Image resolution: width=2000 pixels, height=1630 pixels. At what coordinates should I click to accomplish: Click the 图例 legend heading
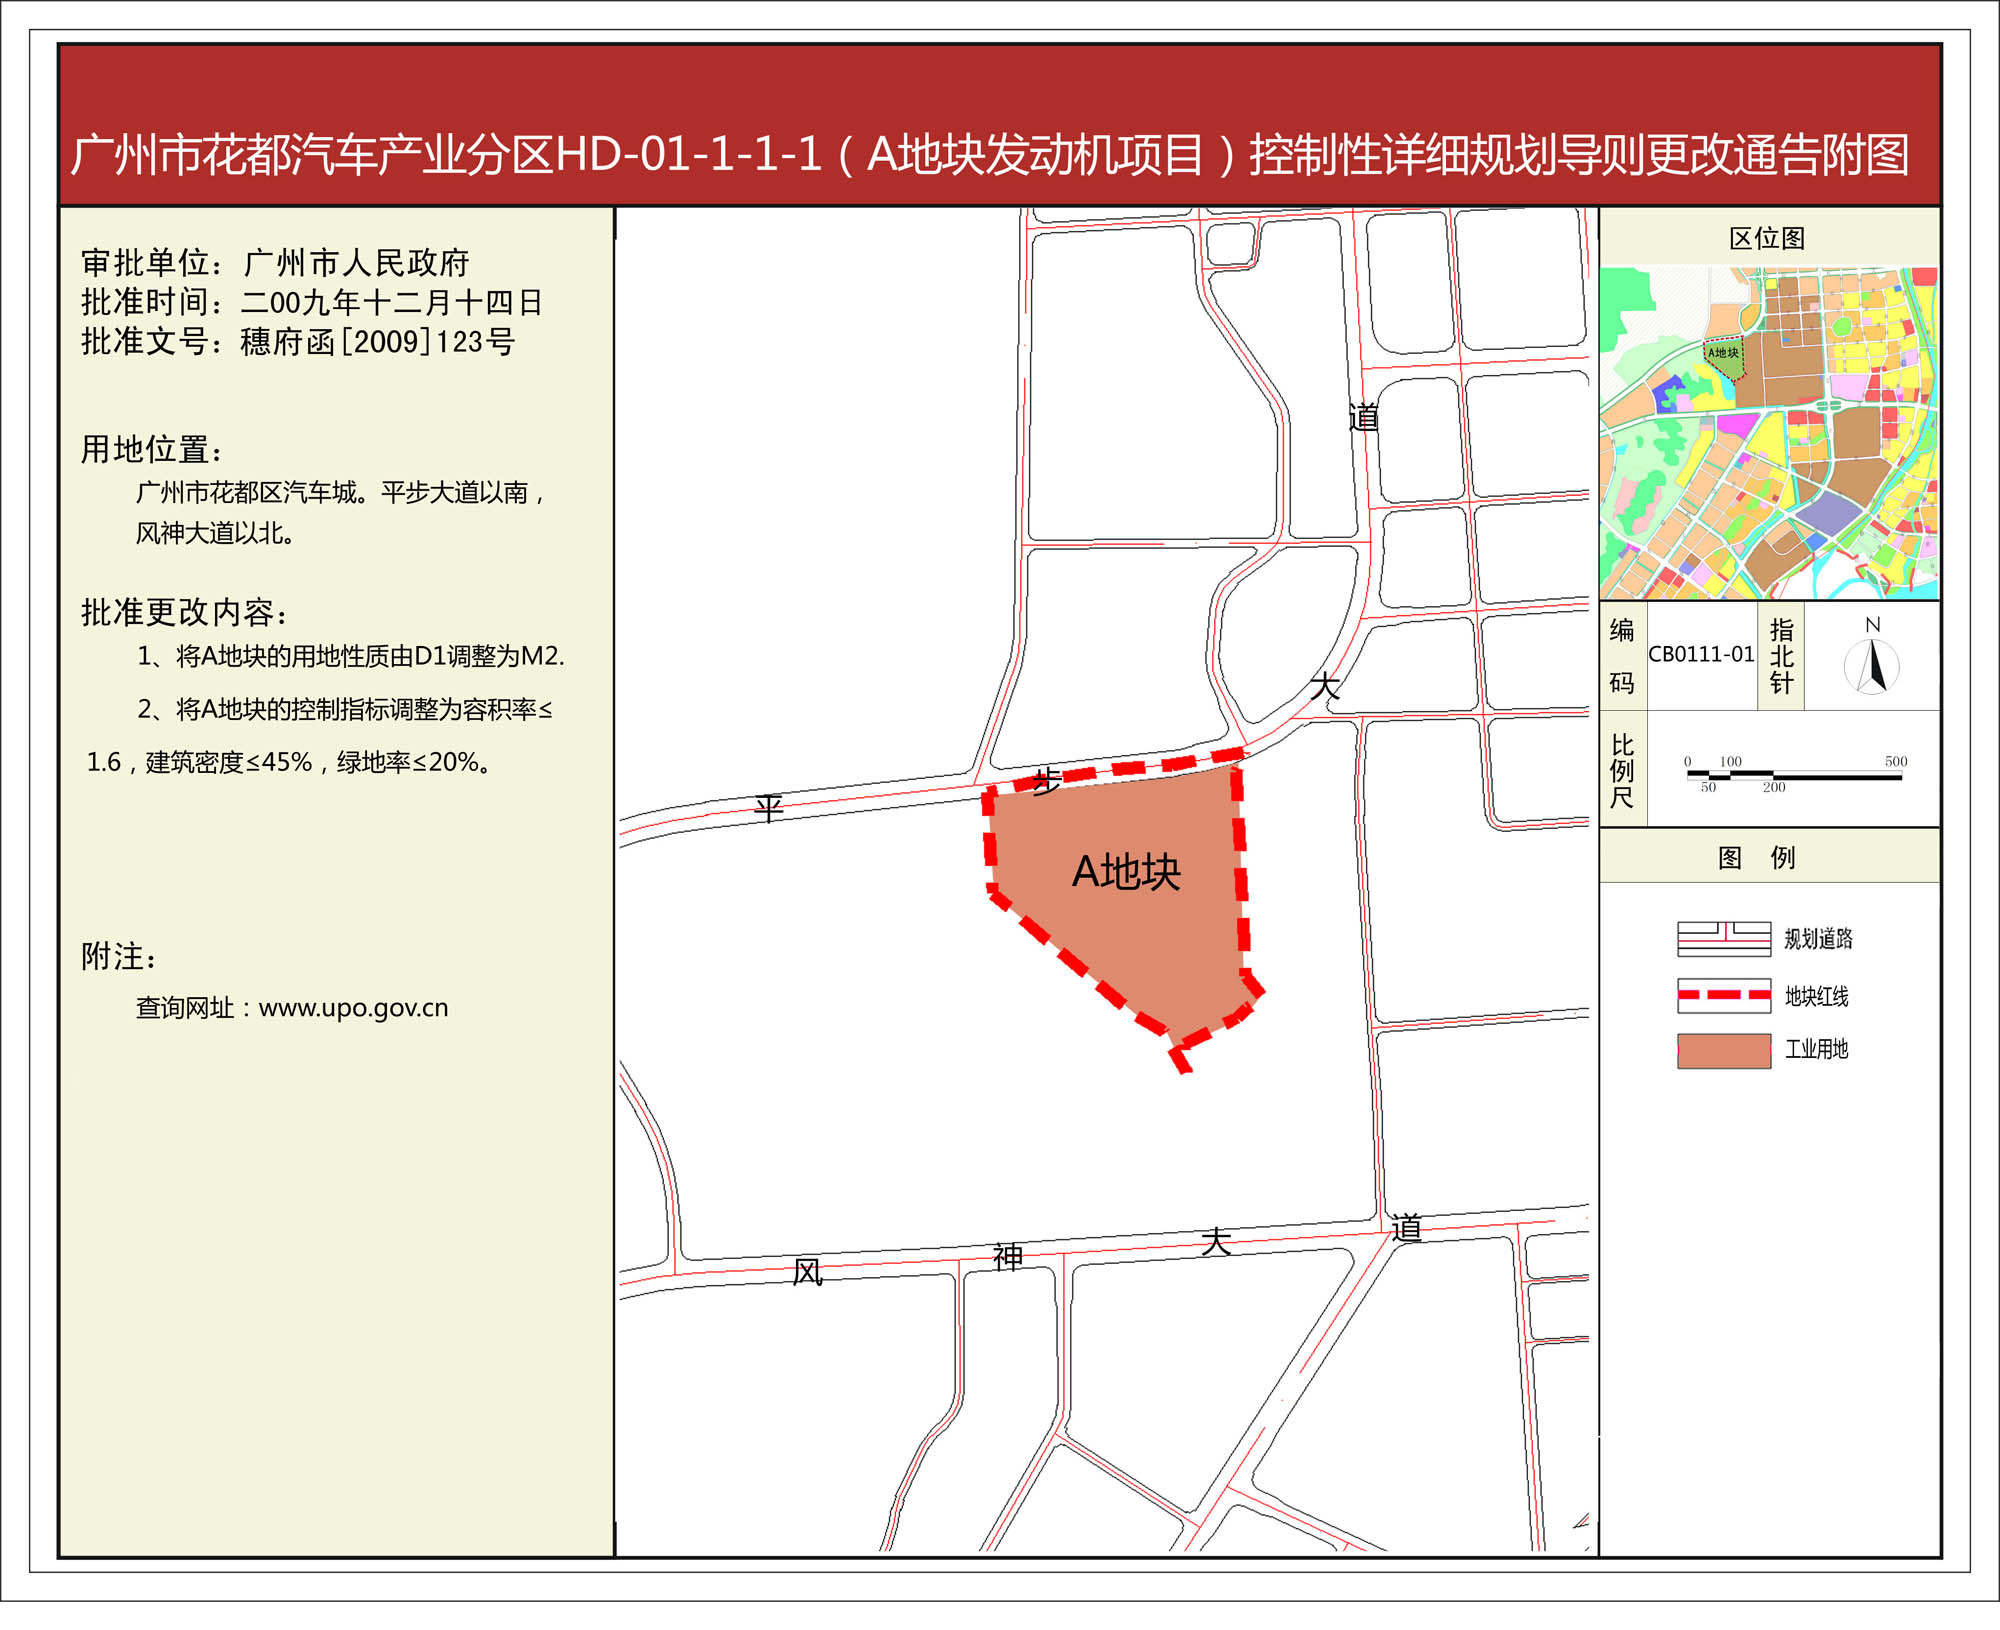[1756, 857]
